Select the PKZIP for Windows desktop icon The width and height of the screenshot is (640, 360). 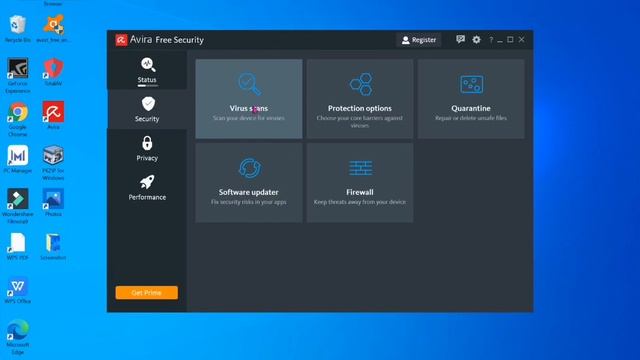(x=53, y=163)
